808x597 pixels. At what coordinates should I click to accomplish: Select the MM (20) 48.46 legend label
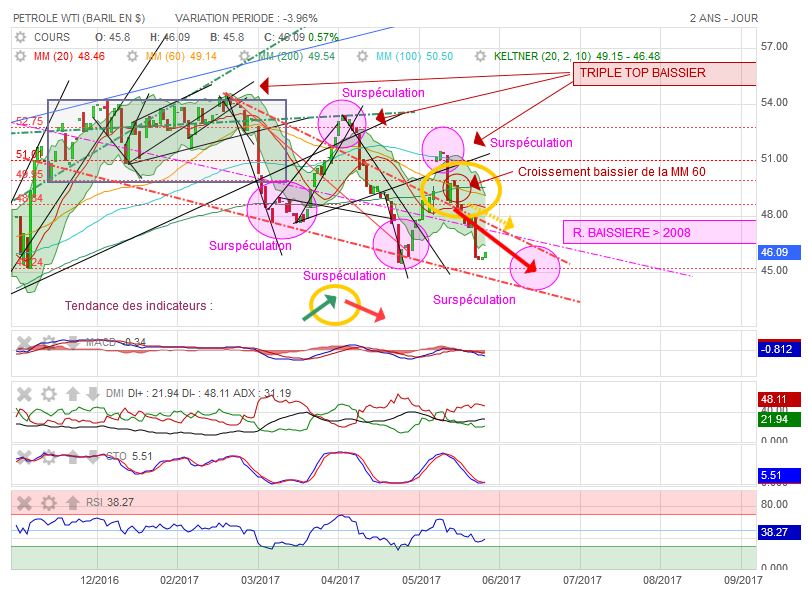(69, 56)
